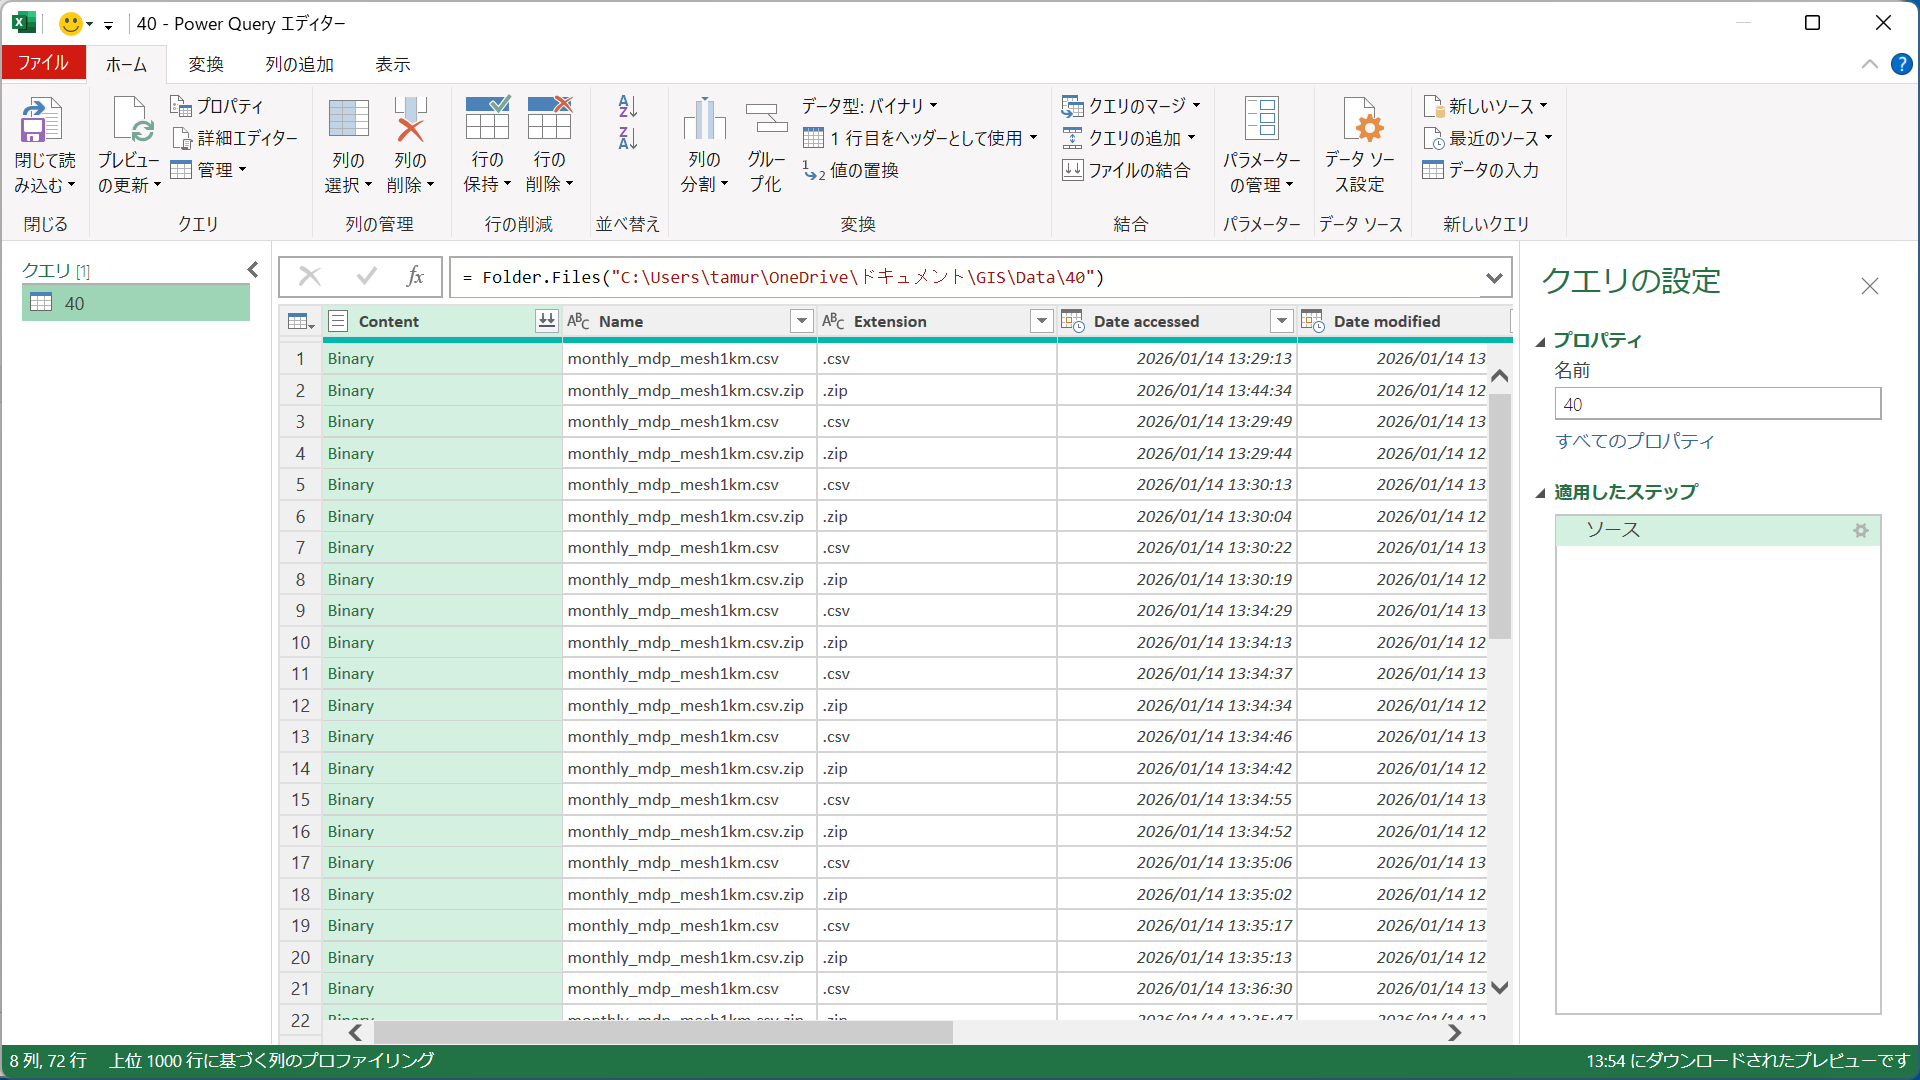Switch to the Transform (変換) ribbon tab

[206, 64]
